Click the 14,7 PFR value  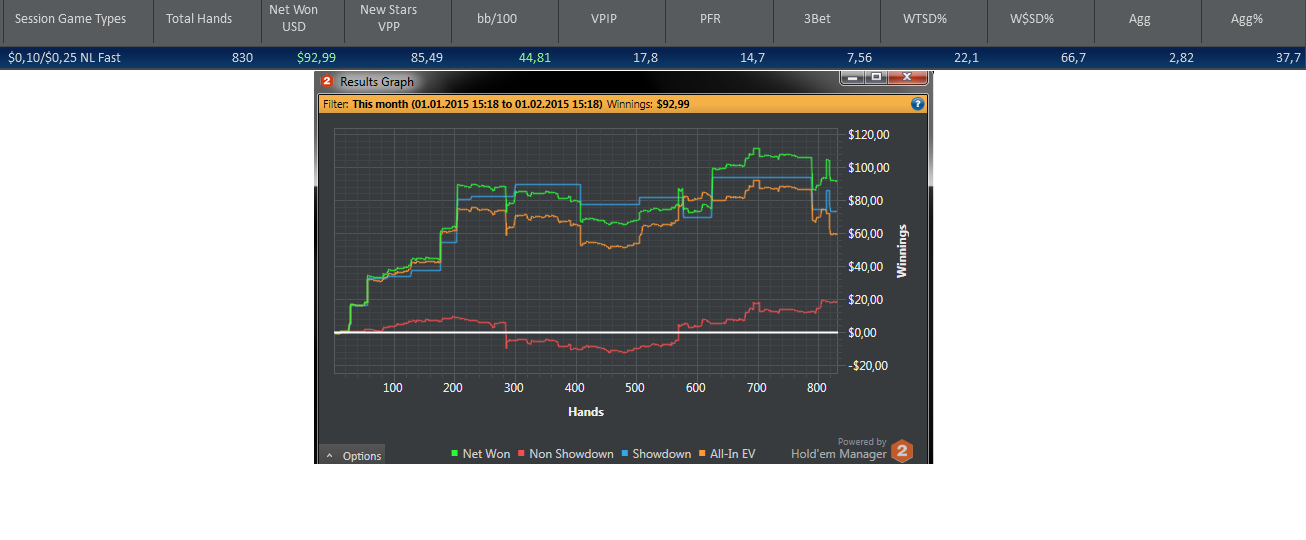tap(753, 58)
